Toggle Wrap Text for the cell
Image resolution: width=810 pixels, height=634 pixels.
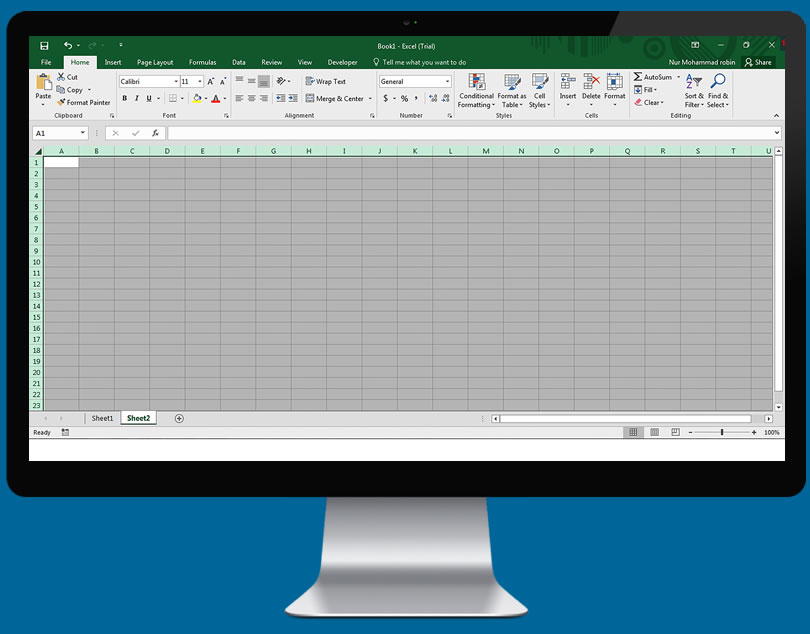click(x=326, y=82)
